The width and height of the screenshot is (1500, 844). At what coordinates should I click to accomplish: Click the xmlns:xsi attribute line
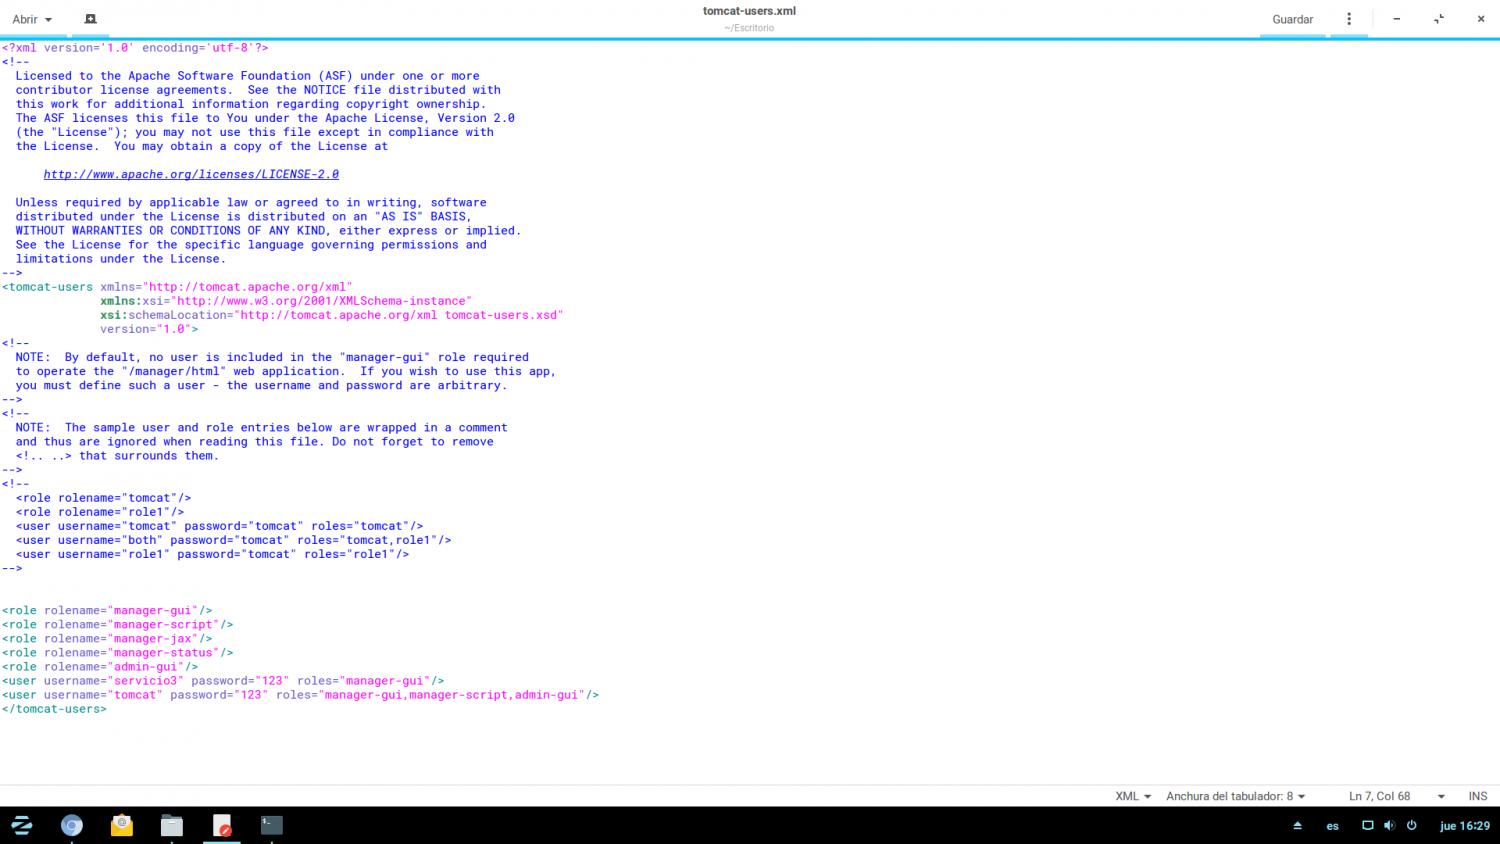pyautogui.click(x=286, y=301)
